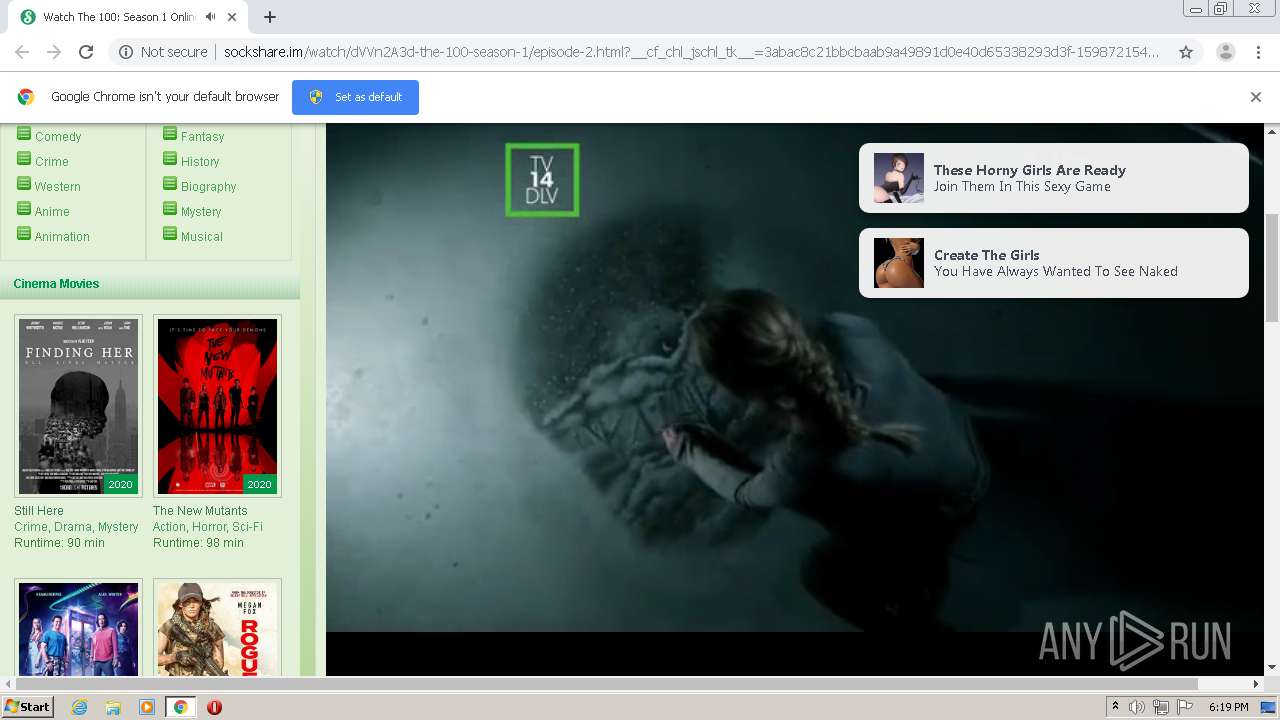
Task: Open the Bill and Ted movie poster
Action: click(x=78, y=628)
